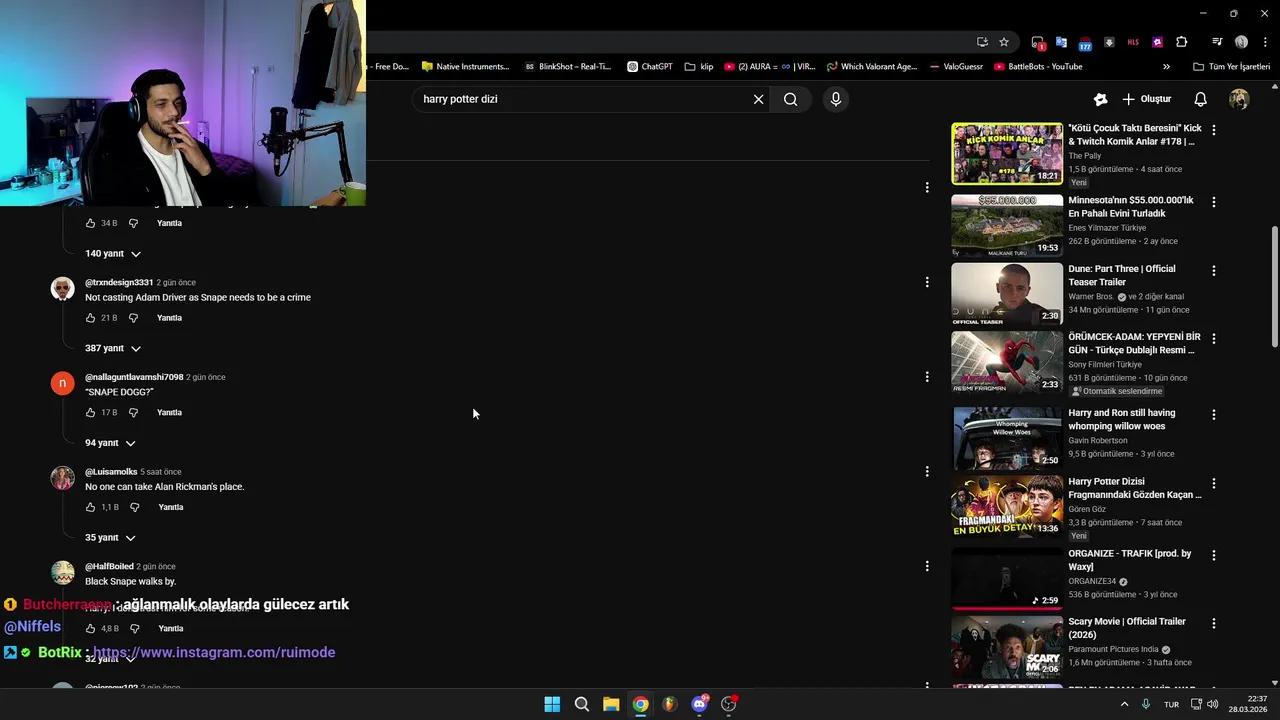
Task: Click the Oluştur create button
Action: tap(1146, 99)
